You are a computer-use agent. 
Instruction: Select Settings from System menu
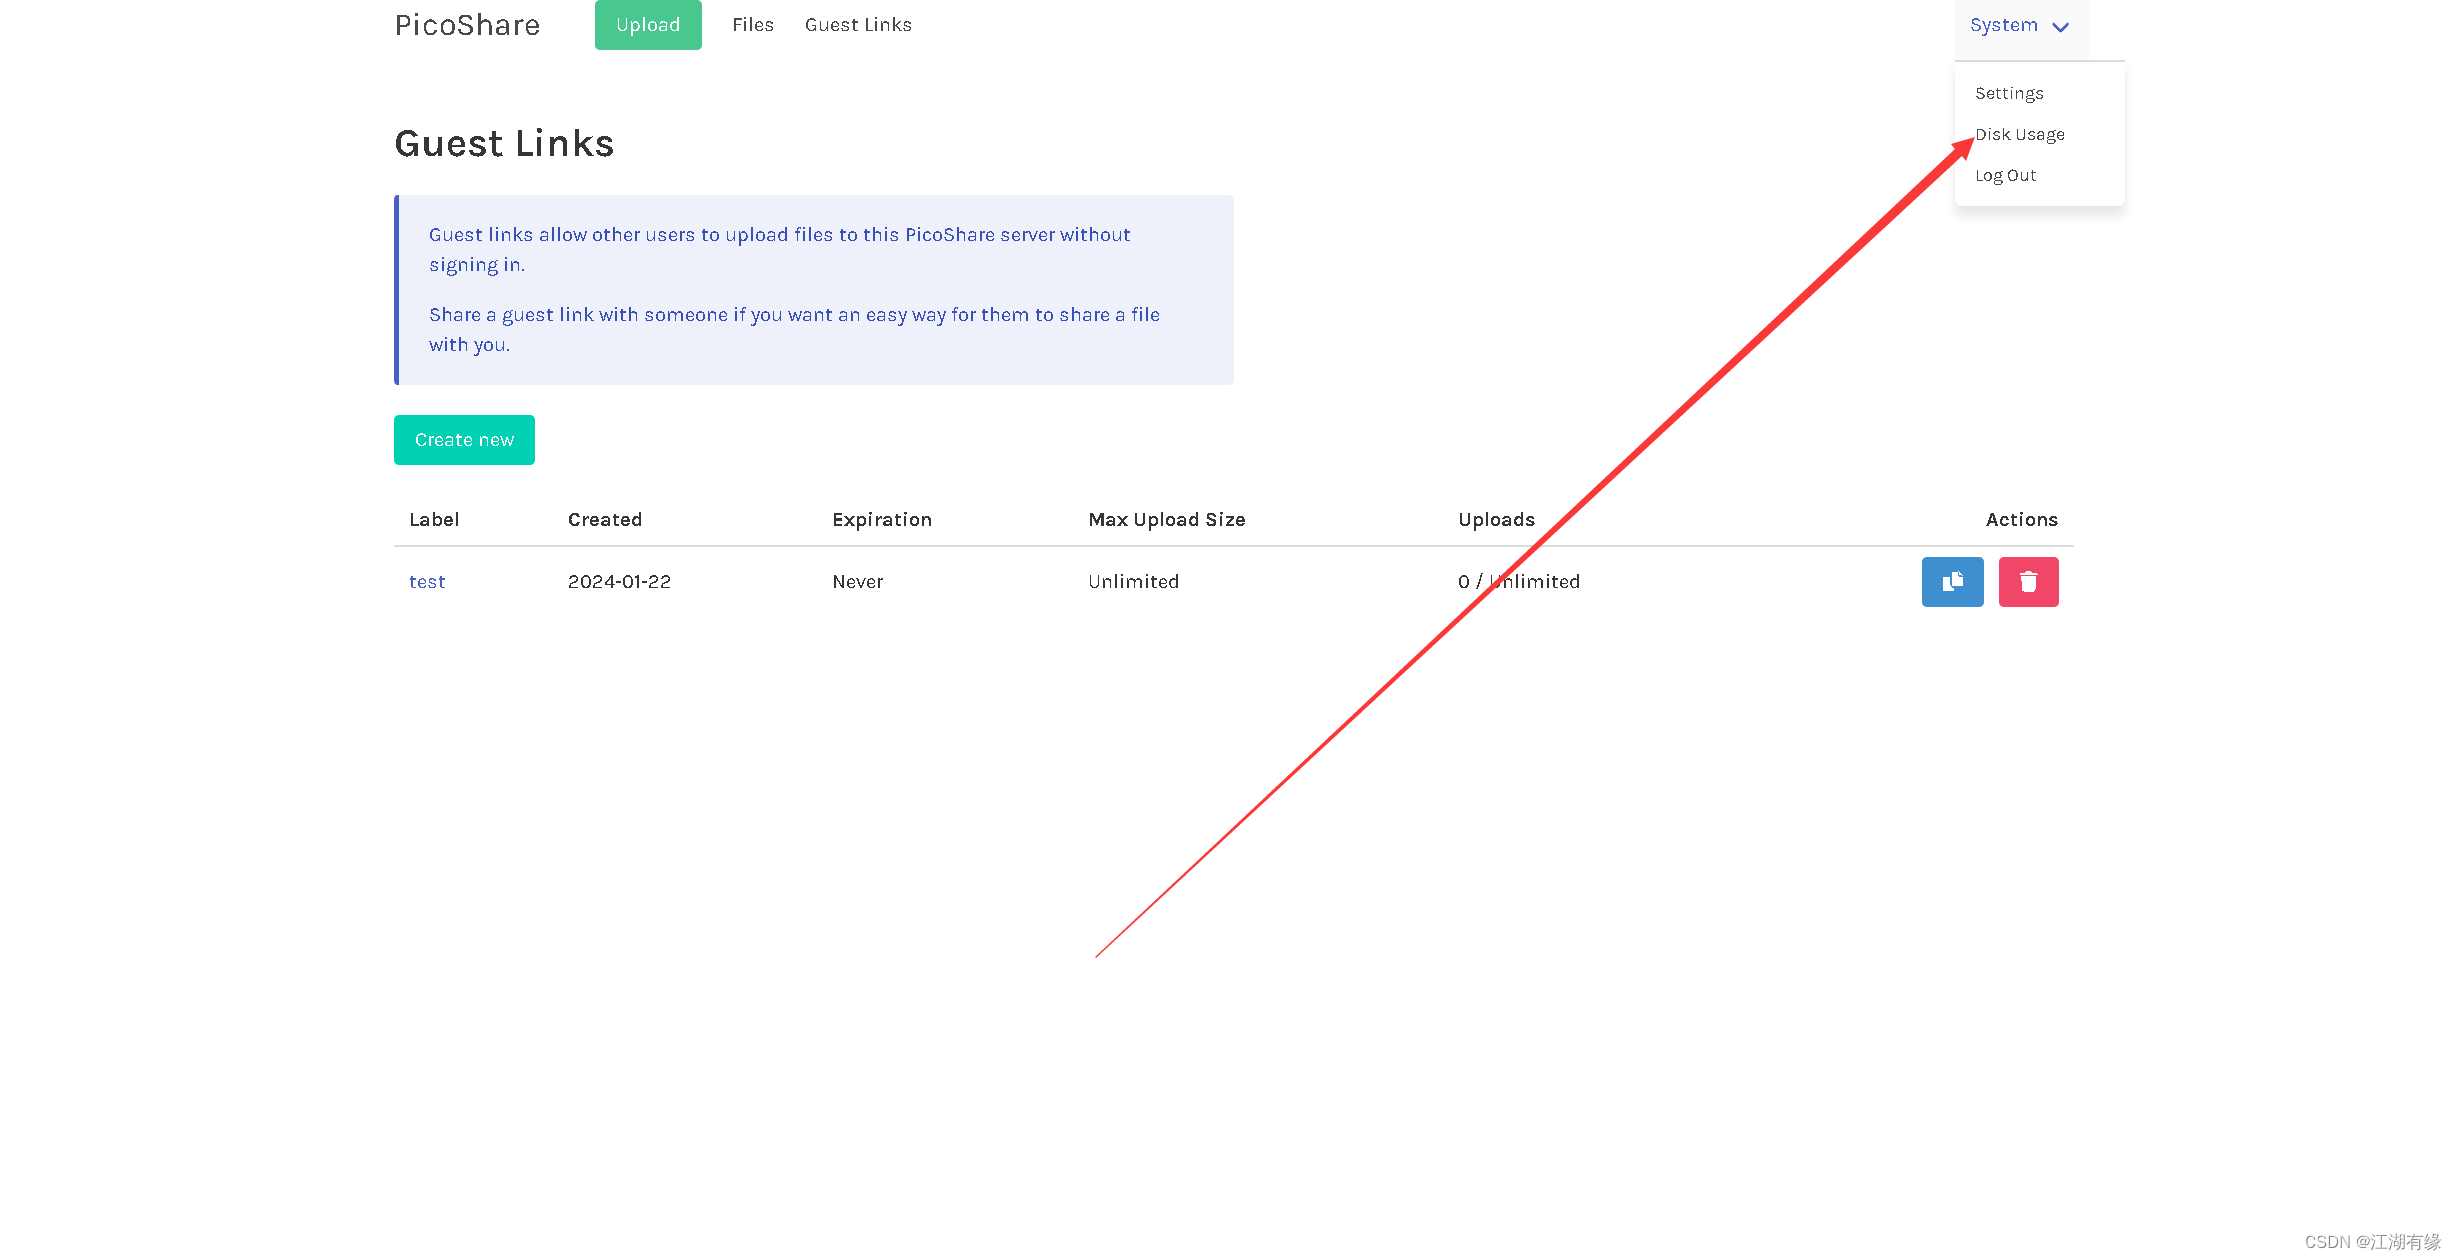click(2008, 93)
